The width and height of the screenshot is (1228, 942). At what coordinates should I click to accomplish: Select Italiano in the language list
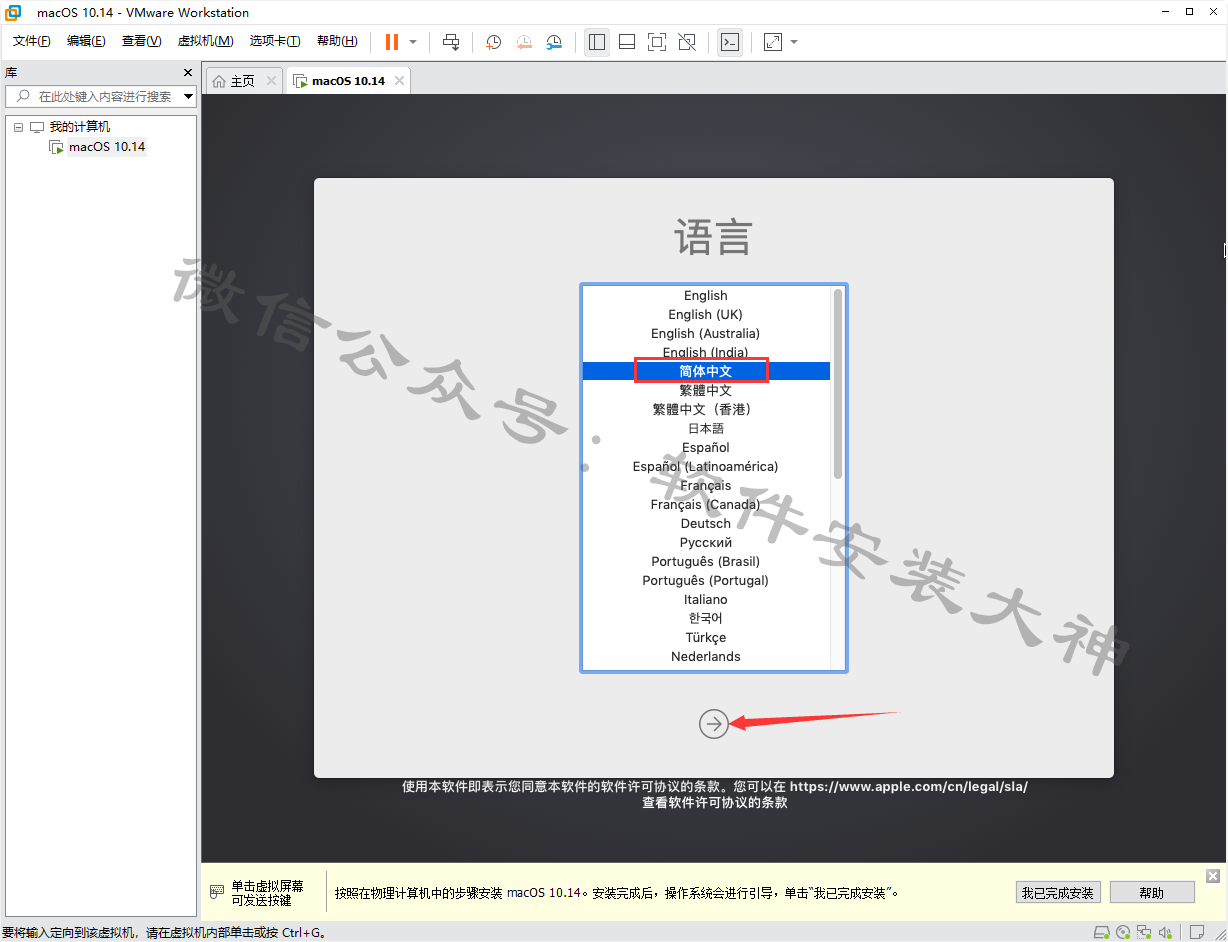pos(706,599)
